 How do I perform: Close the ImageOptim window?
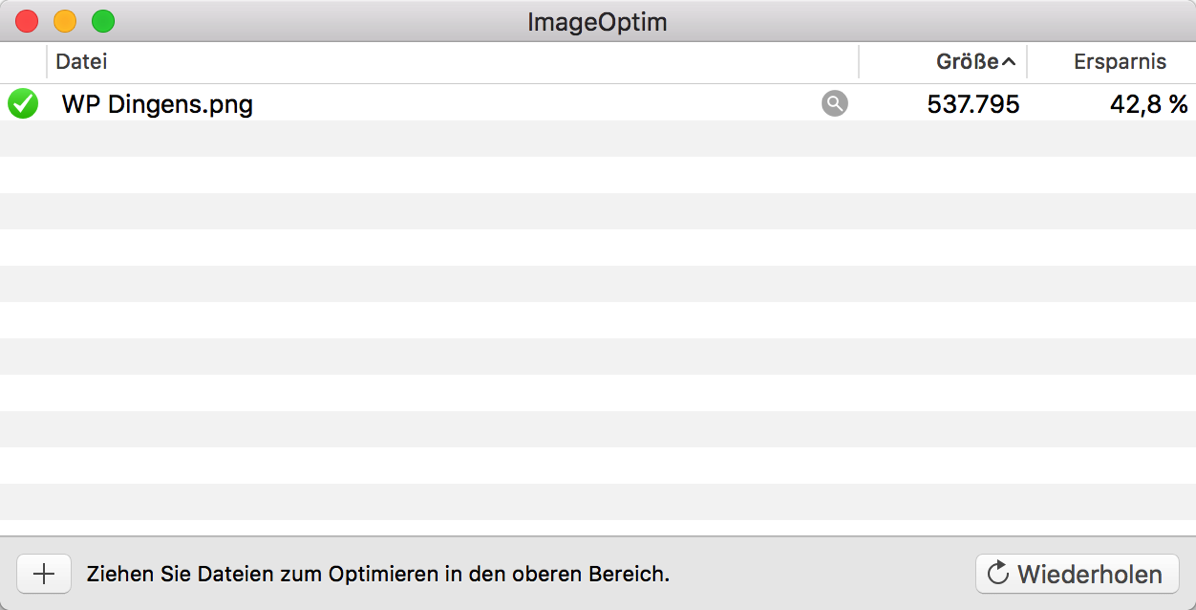[x=27, y=21]
